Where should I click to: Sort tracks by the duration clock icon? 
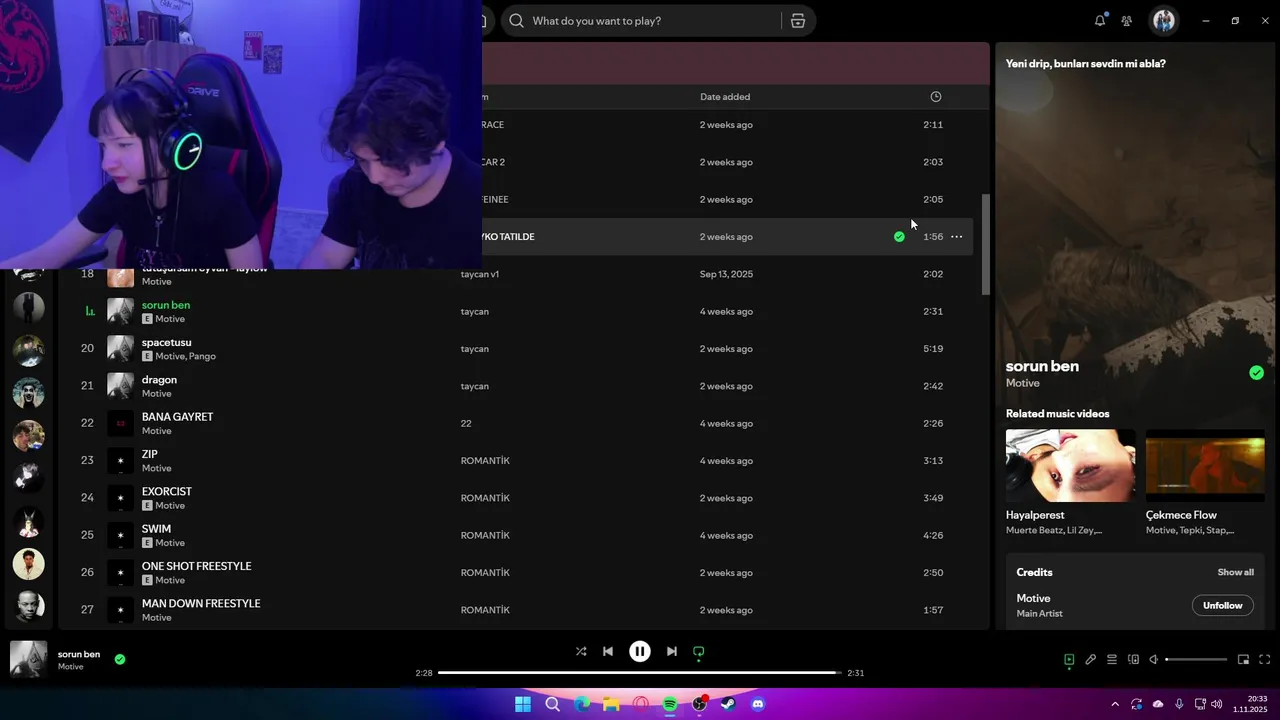click(936, 97)
